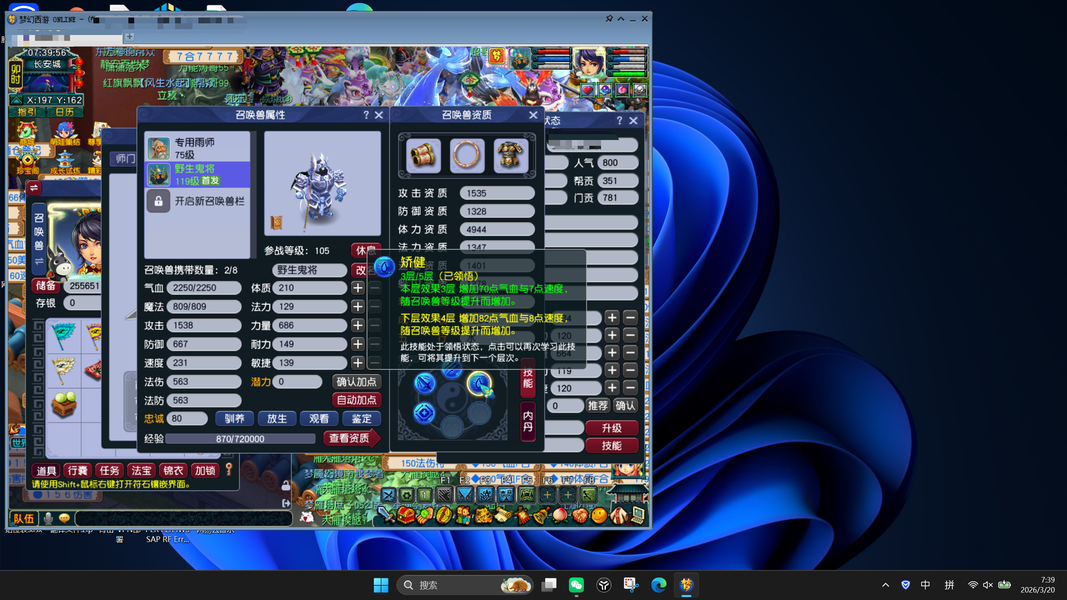The image size is (1067, 600).
Task: Click the red heart buff icon
Action: 589,89
